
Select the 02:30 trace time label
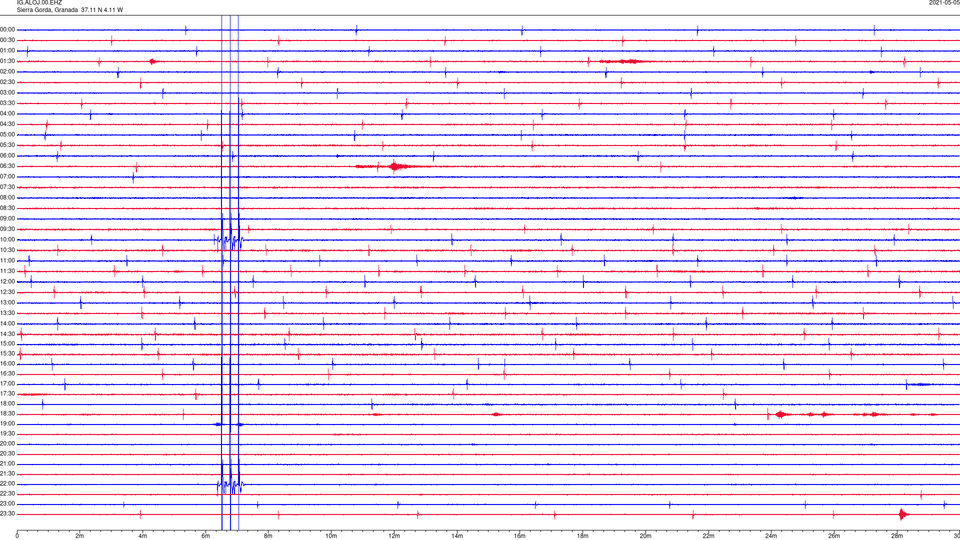8,82
